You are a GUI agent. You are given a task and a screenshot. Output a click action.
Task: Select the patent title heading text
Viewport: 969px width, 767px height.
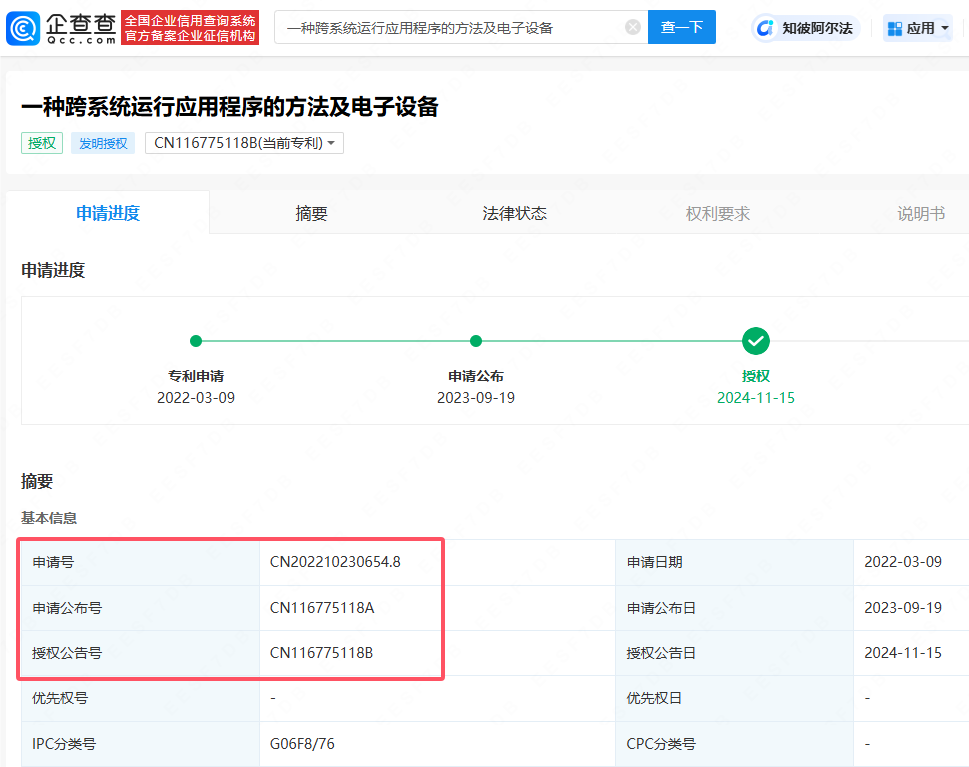(229, 107)
